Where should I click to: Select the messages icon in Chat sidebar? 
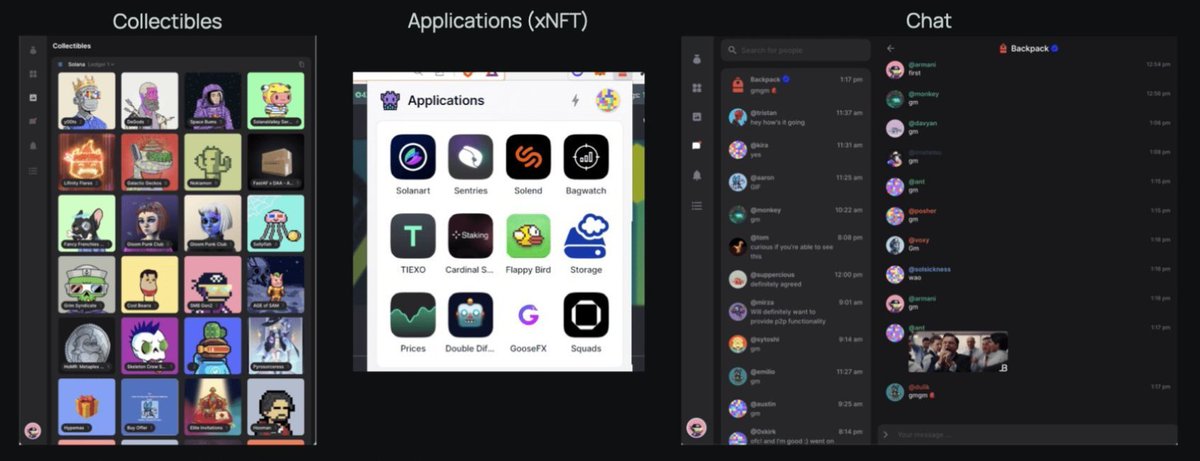pyautogui.click(x=697, y=146)
